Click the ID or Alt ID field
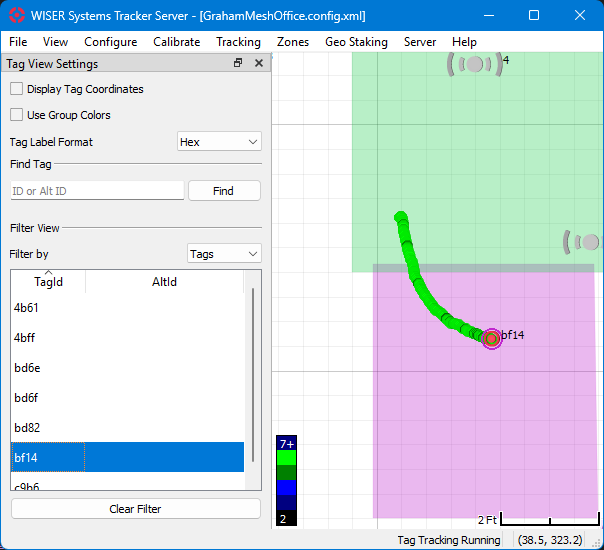 click(97, 191)
